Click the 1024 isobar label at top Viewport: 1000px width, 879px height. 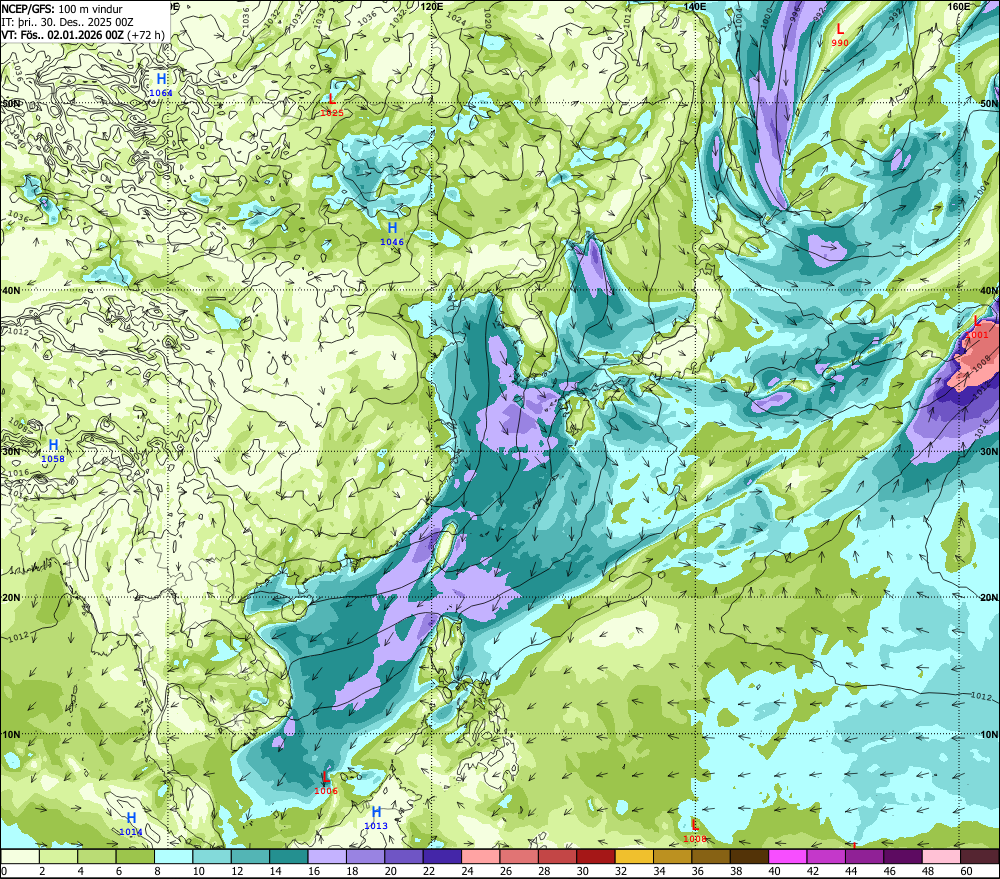(x=457, y=20)
